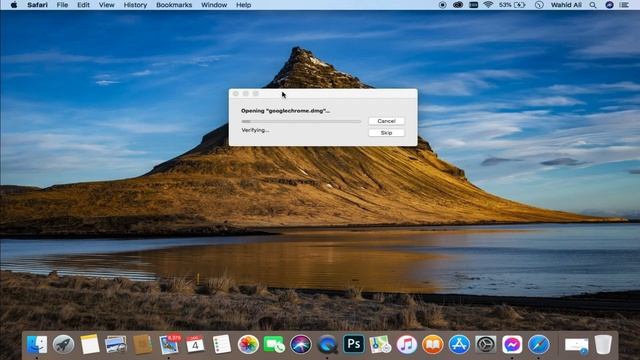
Task: Skip the disk image verification
Action: pyautogui.click(x=386, y=133)
